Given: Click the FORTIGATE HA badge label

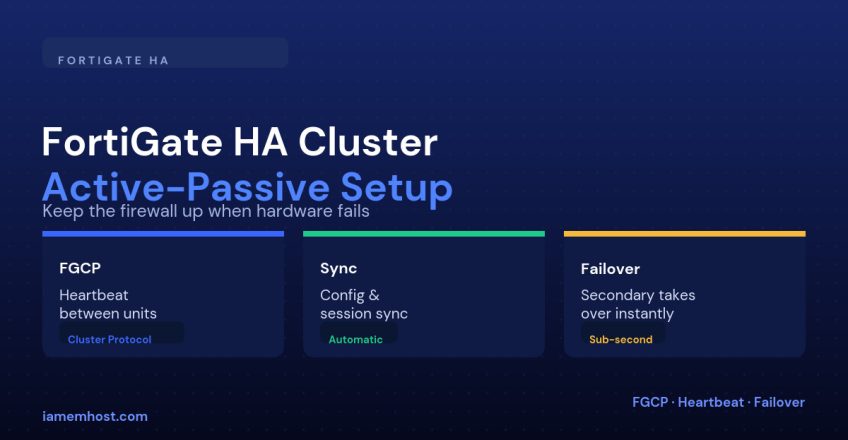Looking at the screenshot, I should tap(113, 60).
